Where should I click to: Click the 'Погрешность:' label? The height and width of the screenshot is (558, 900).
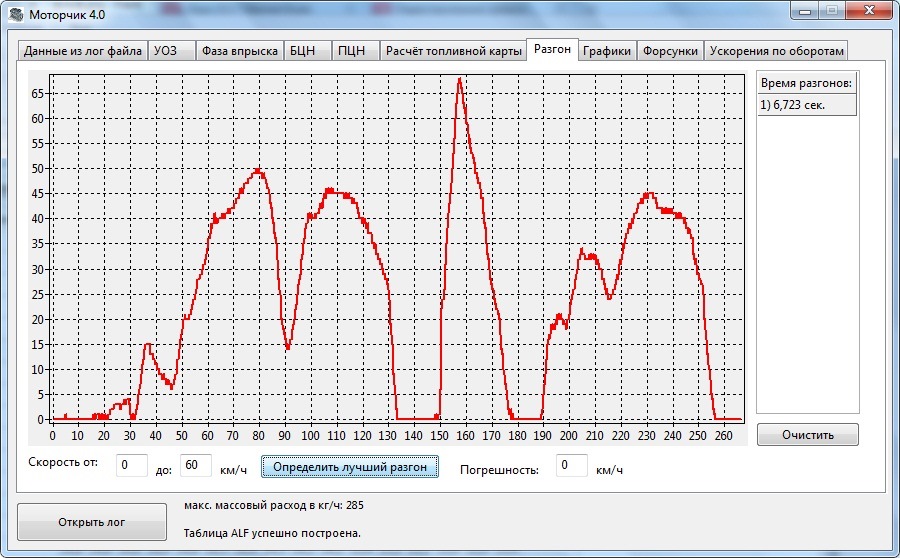(499, 470)
